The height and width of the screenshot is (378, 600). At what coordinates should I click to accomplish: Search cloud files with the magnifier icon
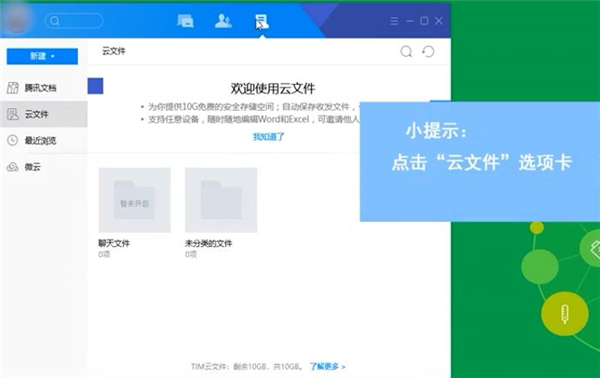point(406,51)
